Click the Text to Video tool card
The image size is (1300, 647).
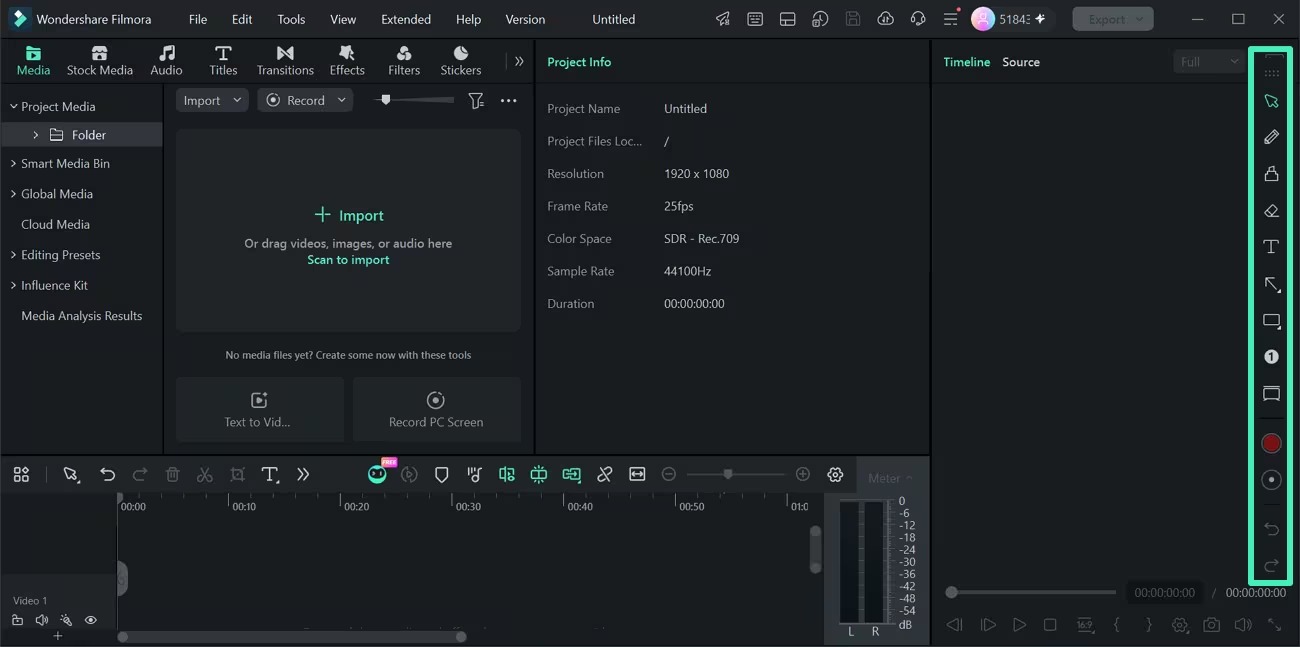259,409
